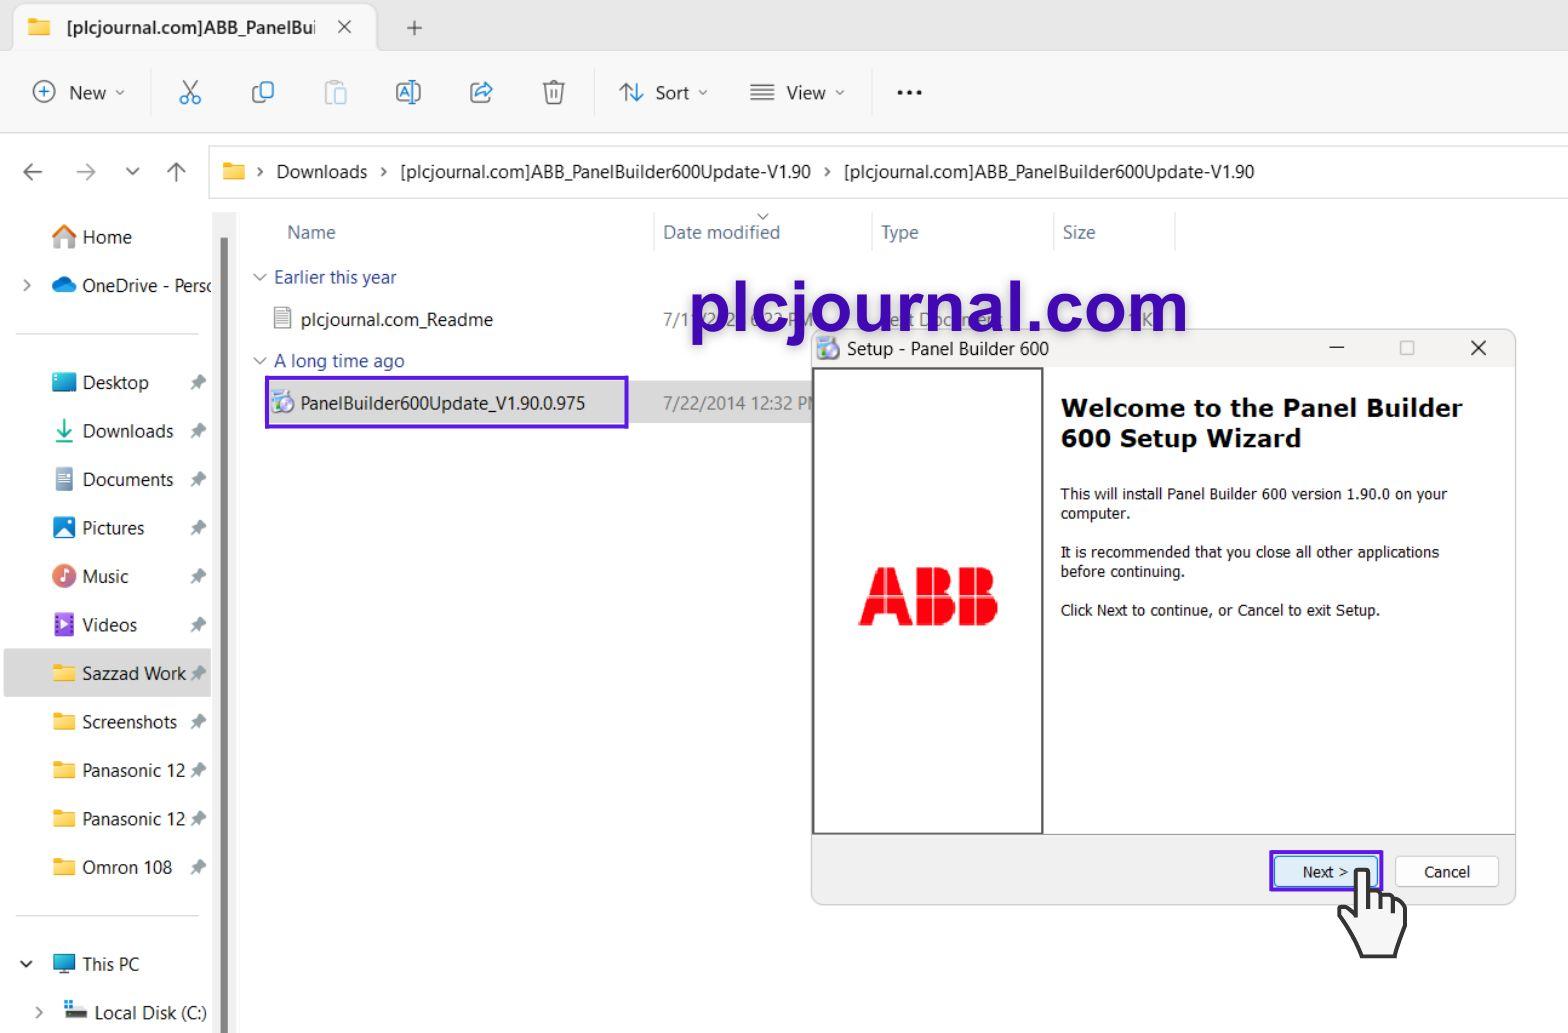Open Local Disk (C:) in sidebar
This screenshot has height=1033, width=1568.
click(150, 1012)
